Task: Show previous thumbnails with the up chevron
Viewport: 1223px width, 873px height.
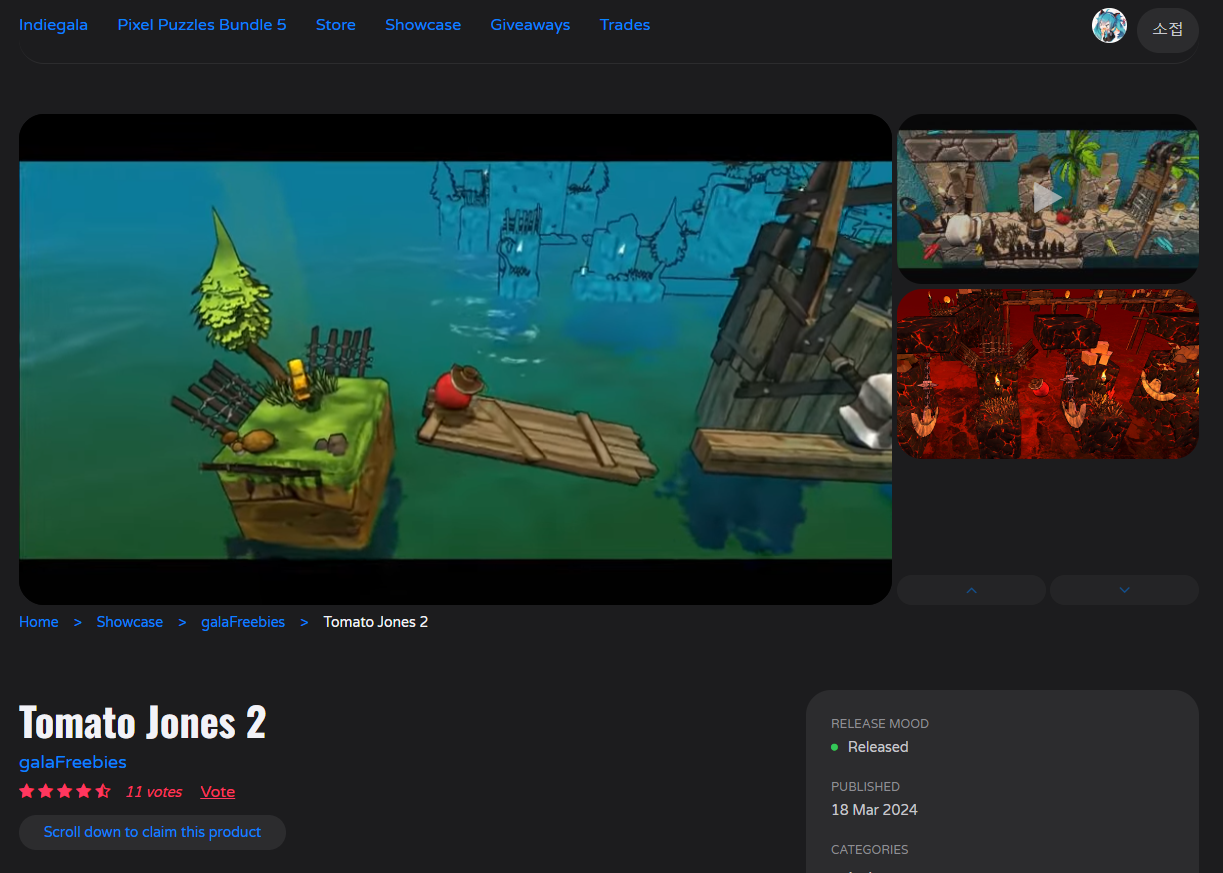Action: [x=971, y=590]
